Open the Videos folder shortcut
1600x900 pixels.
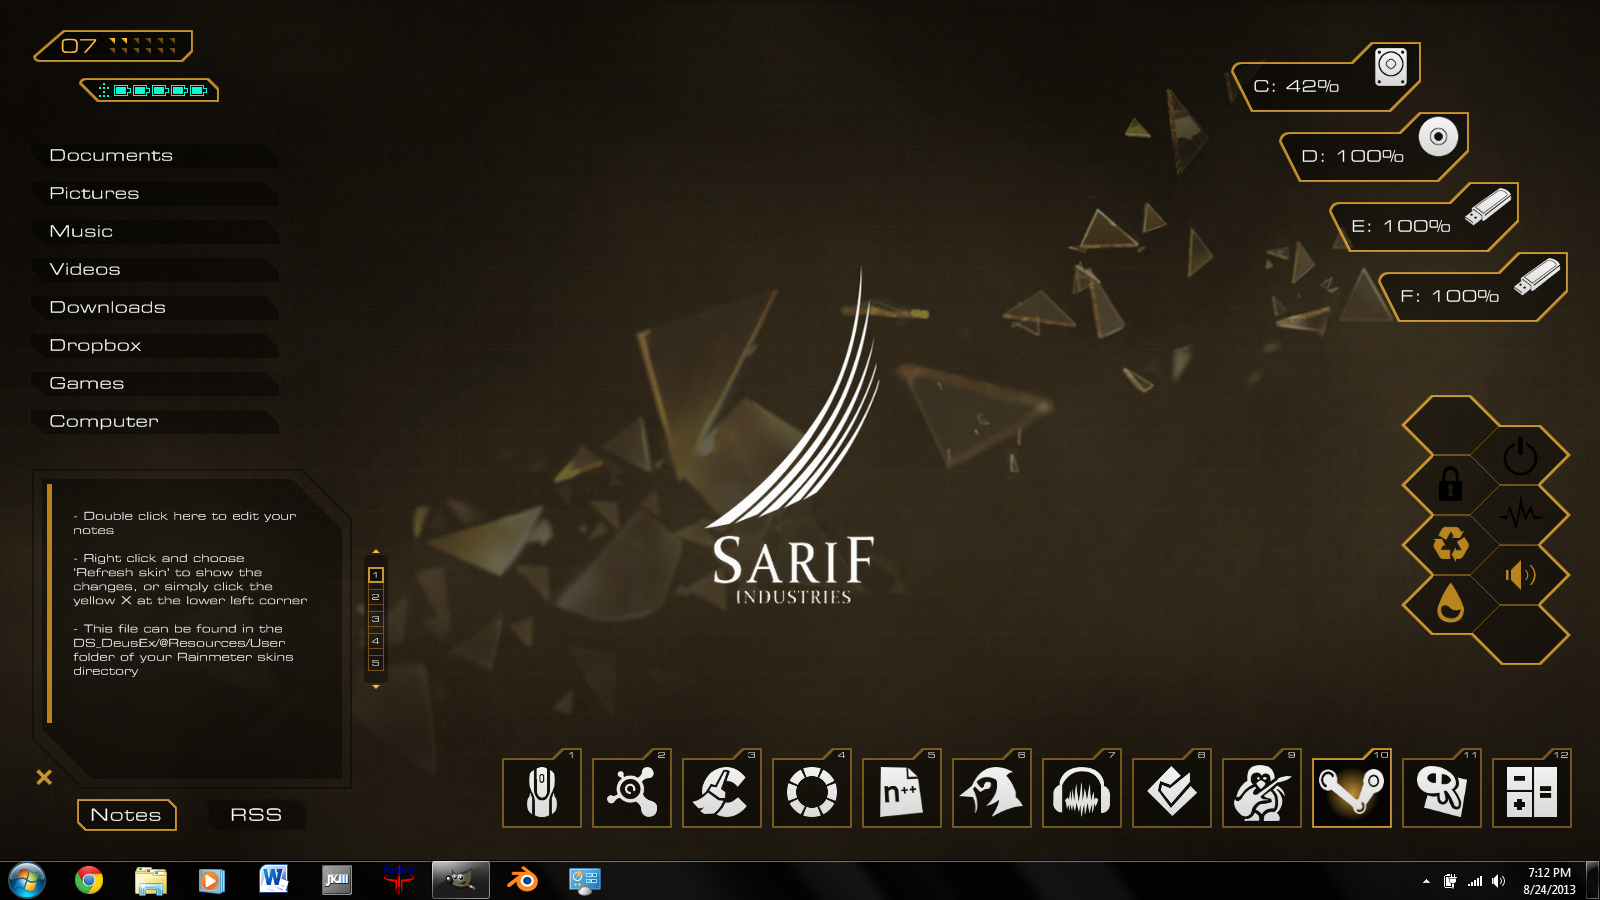[155, 269]
